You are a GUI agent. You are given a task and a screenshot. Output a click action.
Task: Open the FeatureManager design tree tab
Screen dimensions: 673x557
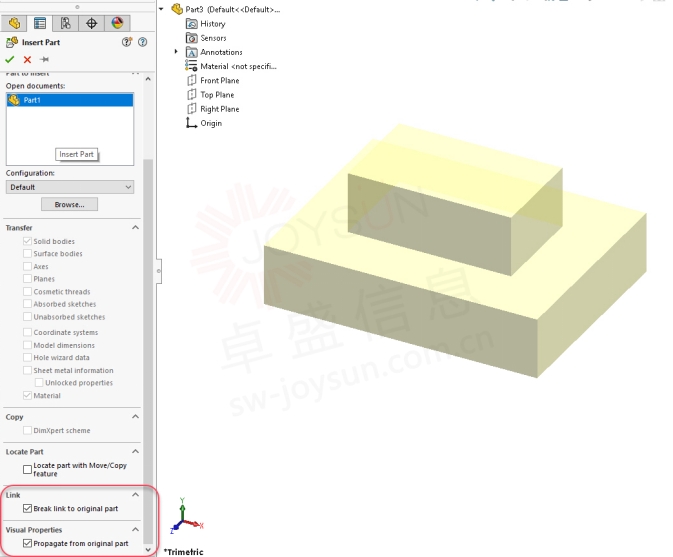point(14,23)
